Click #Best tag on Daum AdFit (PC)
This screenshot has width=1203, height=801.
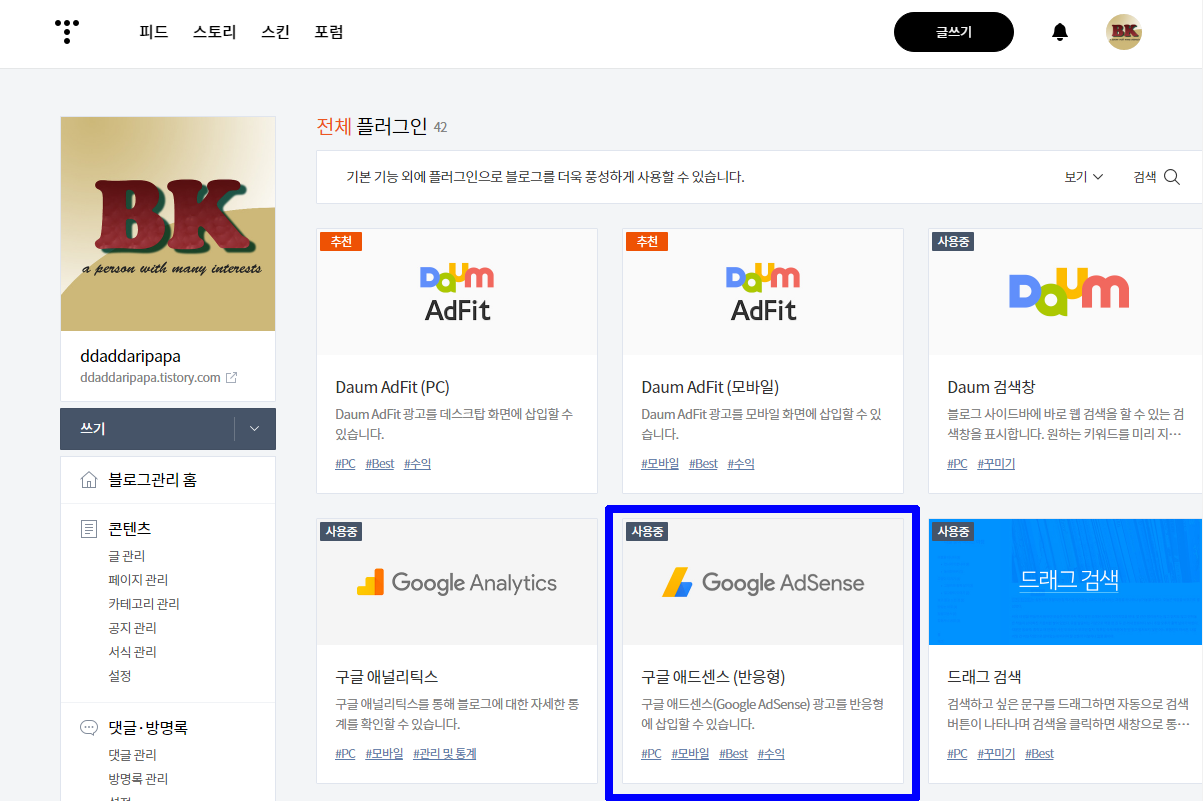pos(380,464)
